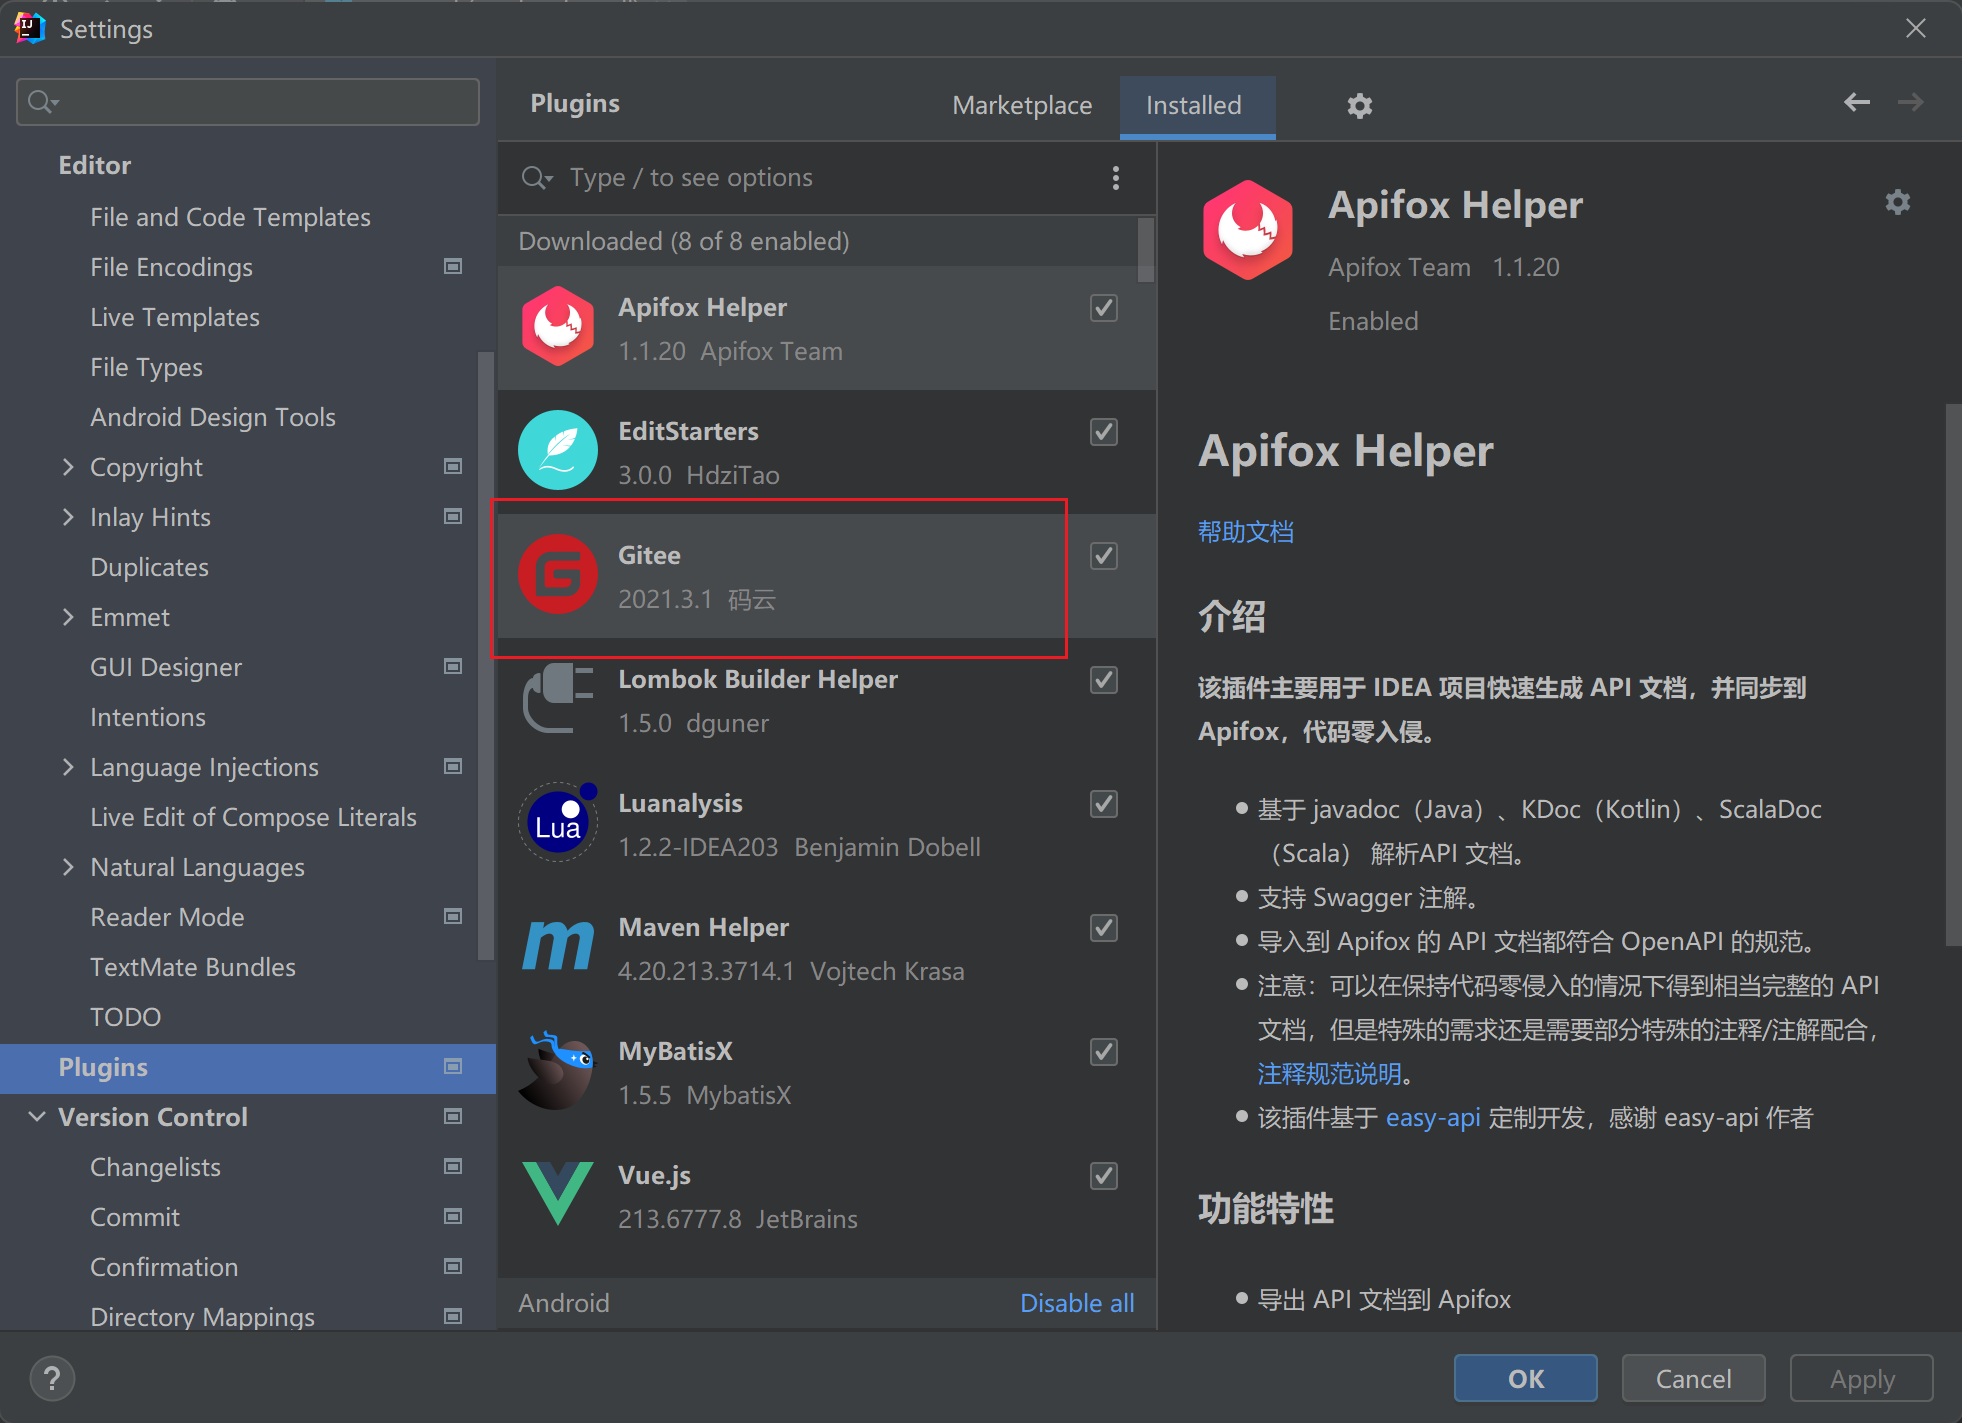The image size is (1962, 1423).
Task: Click the EditStarters feather plugin icon
Action: click(x=558, y=450)
